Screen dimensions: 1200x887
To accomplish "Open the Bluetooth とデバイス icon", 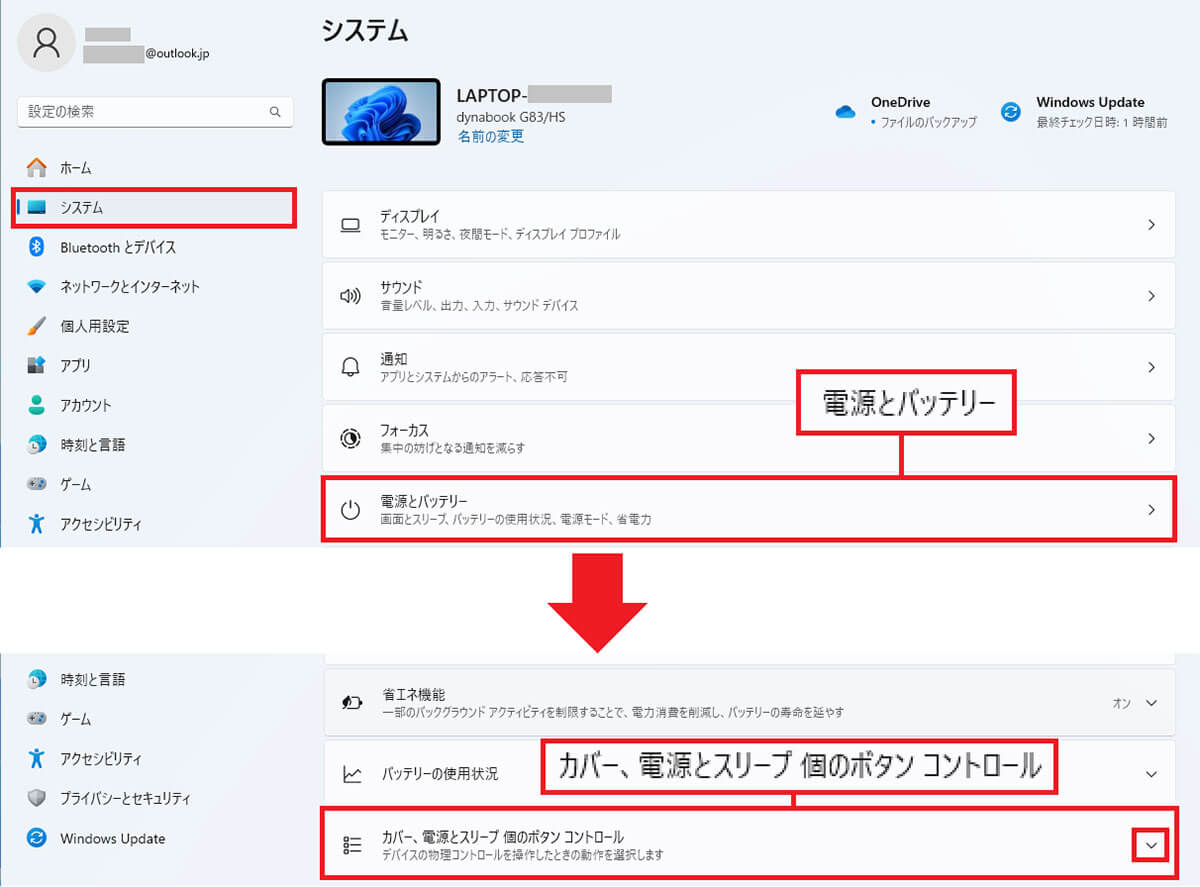I will point(37,247).
